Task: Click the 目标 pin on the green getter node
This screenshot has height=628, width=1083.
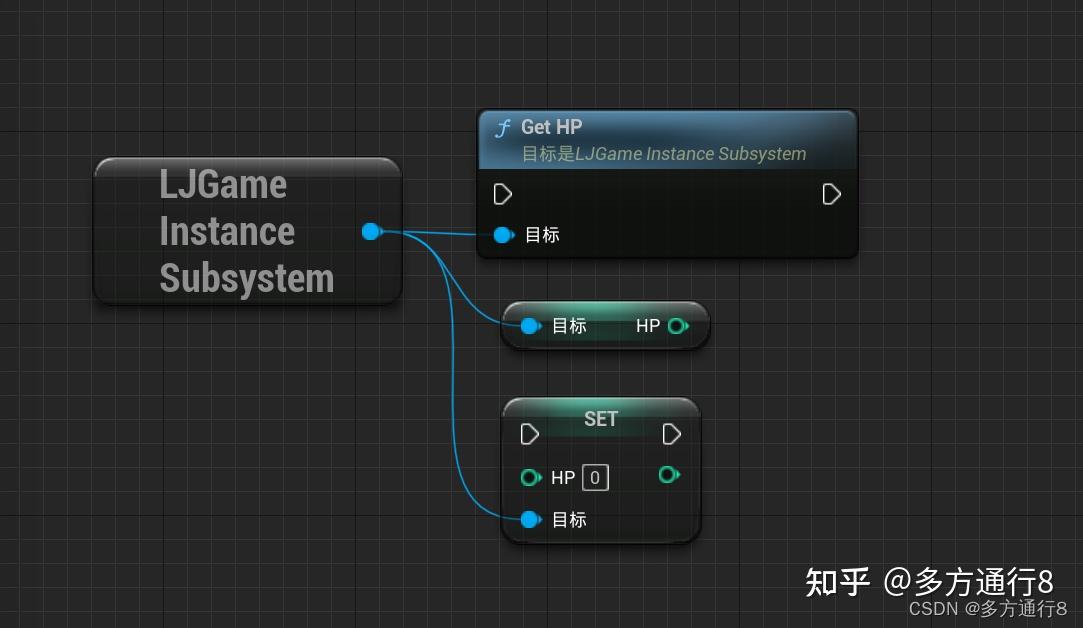Action: 529,325
